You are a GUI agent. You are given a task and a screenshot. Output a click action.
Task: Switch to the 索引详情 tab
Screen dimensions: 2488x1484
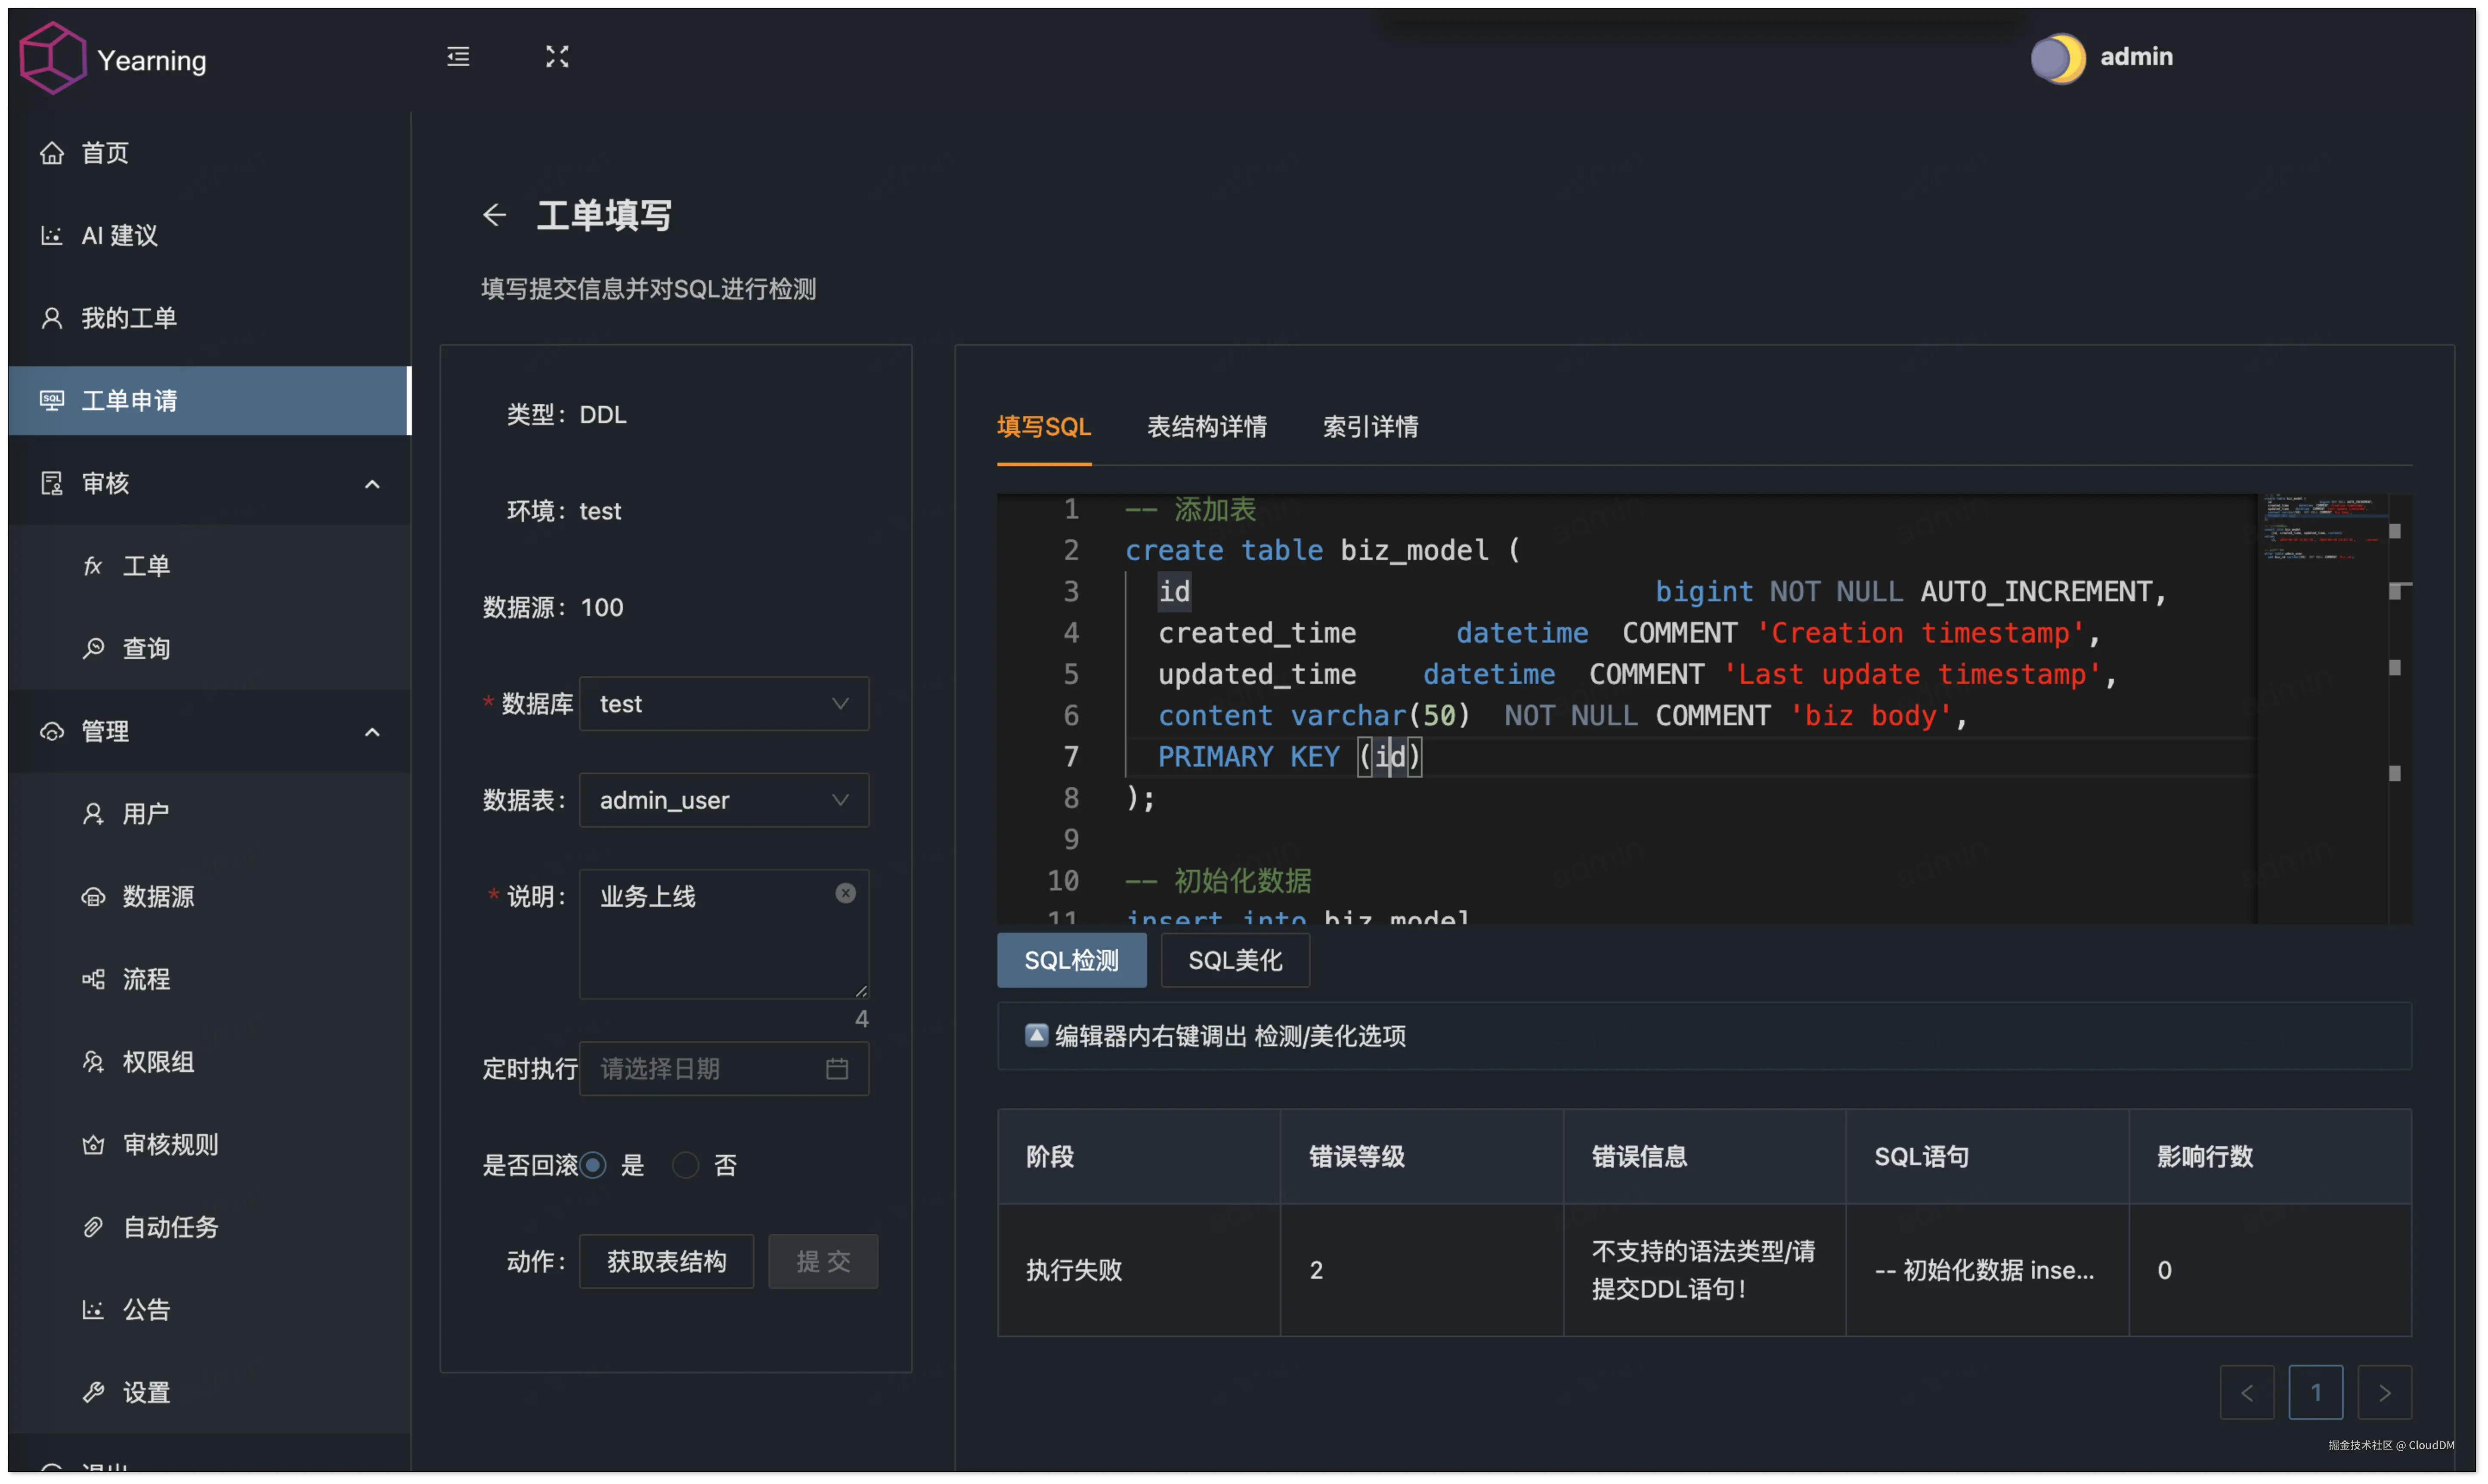[1370, 427]
